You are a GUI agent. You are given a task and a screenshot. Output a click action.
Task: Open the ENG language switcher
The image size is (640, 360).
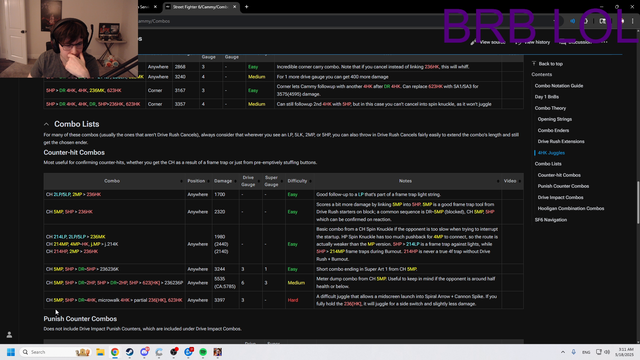586,352
